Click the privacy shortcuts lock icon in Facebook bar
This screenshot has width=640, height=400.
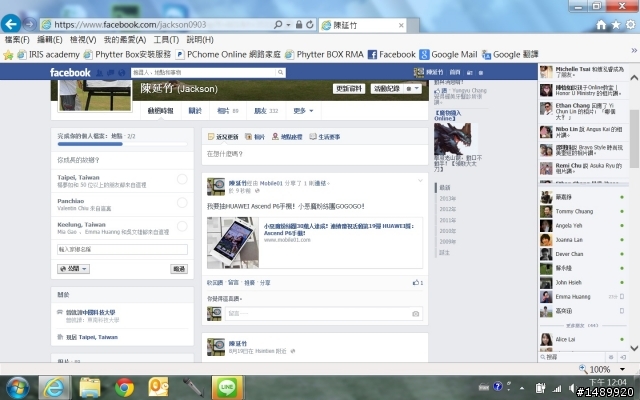(x=470, y=73)
